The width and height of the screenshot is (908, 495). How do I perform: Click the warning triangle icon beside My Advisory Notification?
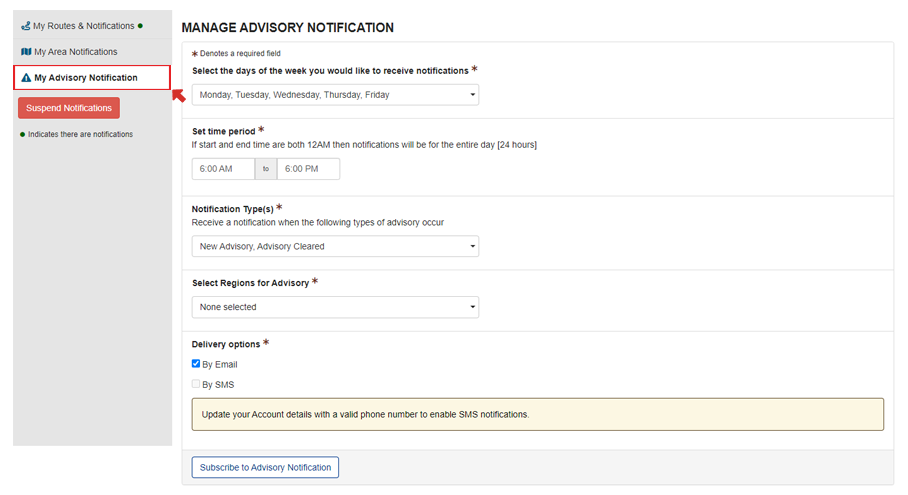point(26,78)
